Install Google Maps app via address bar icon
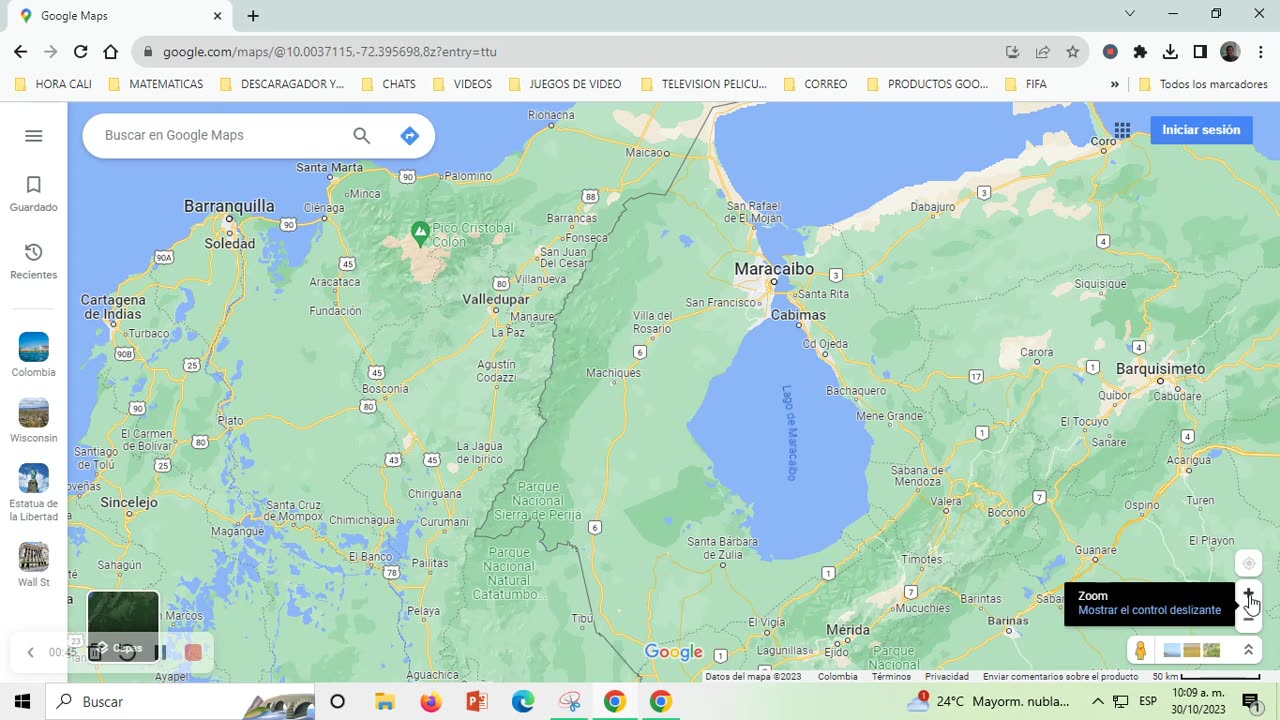This screenshot has width=1280, height=720. pos(1012,52)
